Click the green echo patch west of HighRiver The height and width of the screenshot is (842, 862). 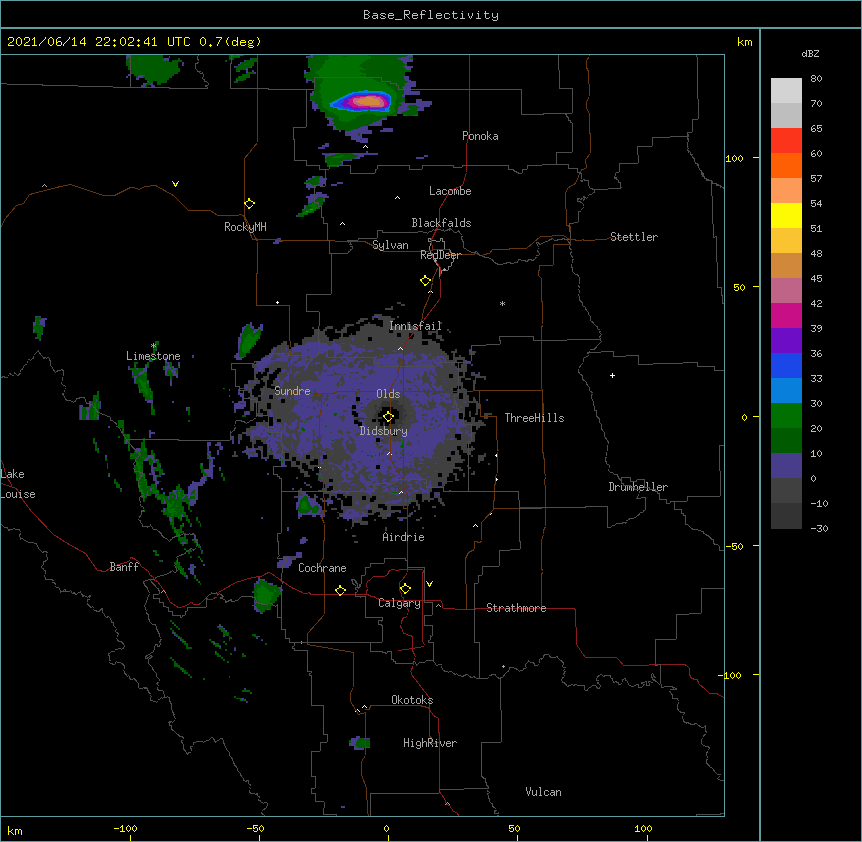coord(361,743)
